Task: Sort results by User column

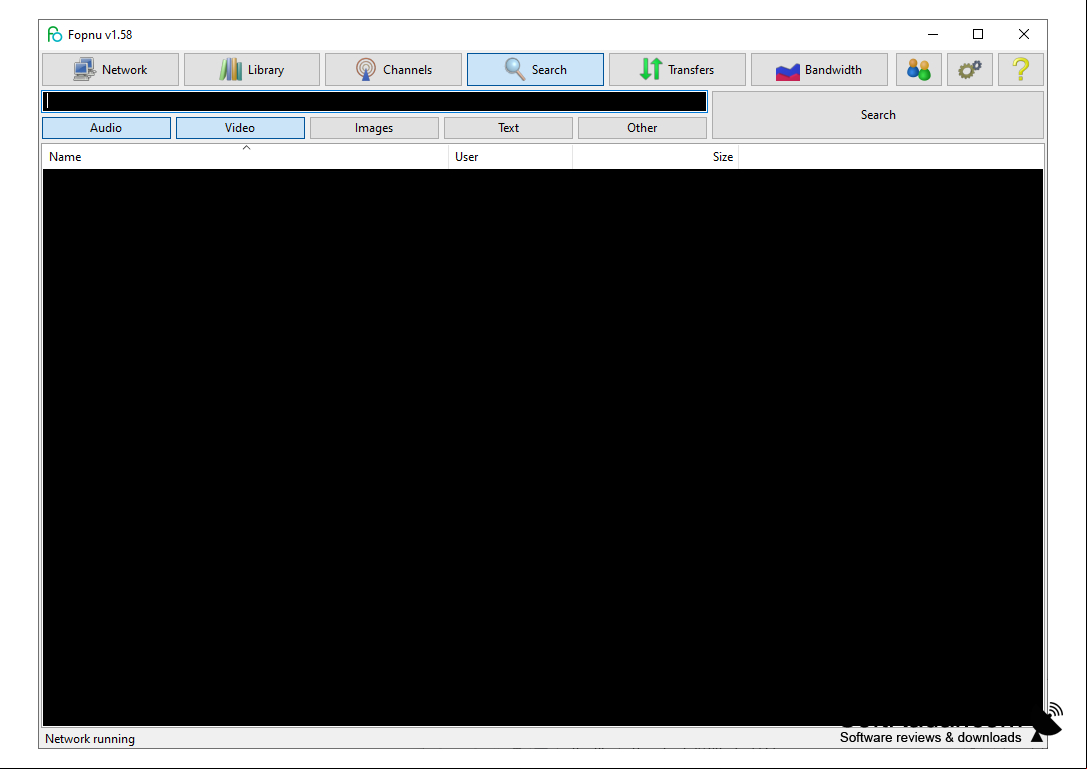Action: (510, 157)
